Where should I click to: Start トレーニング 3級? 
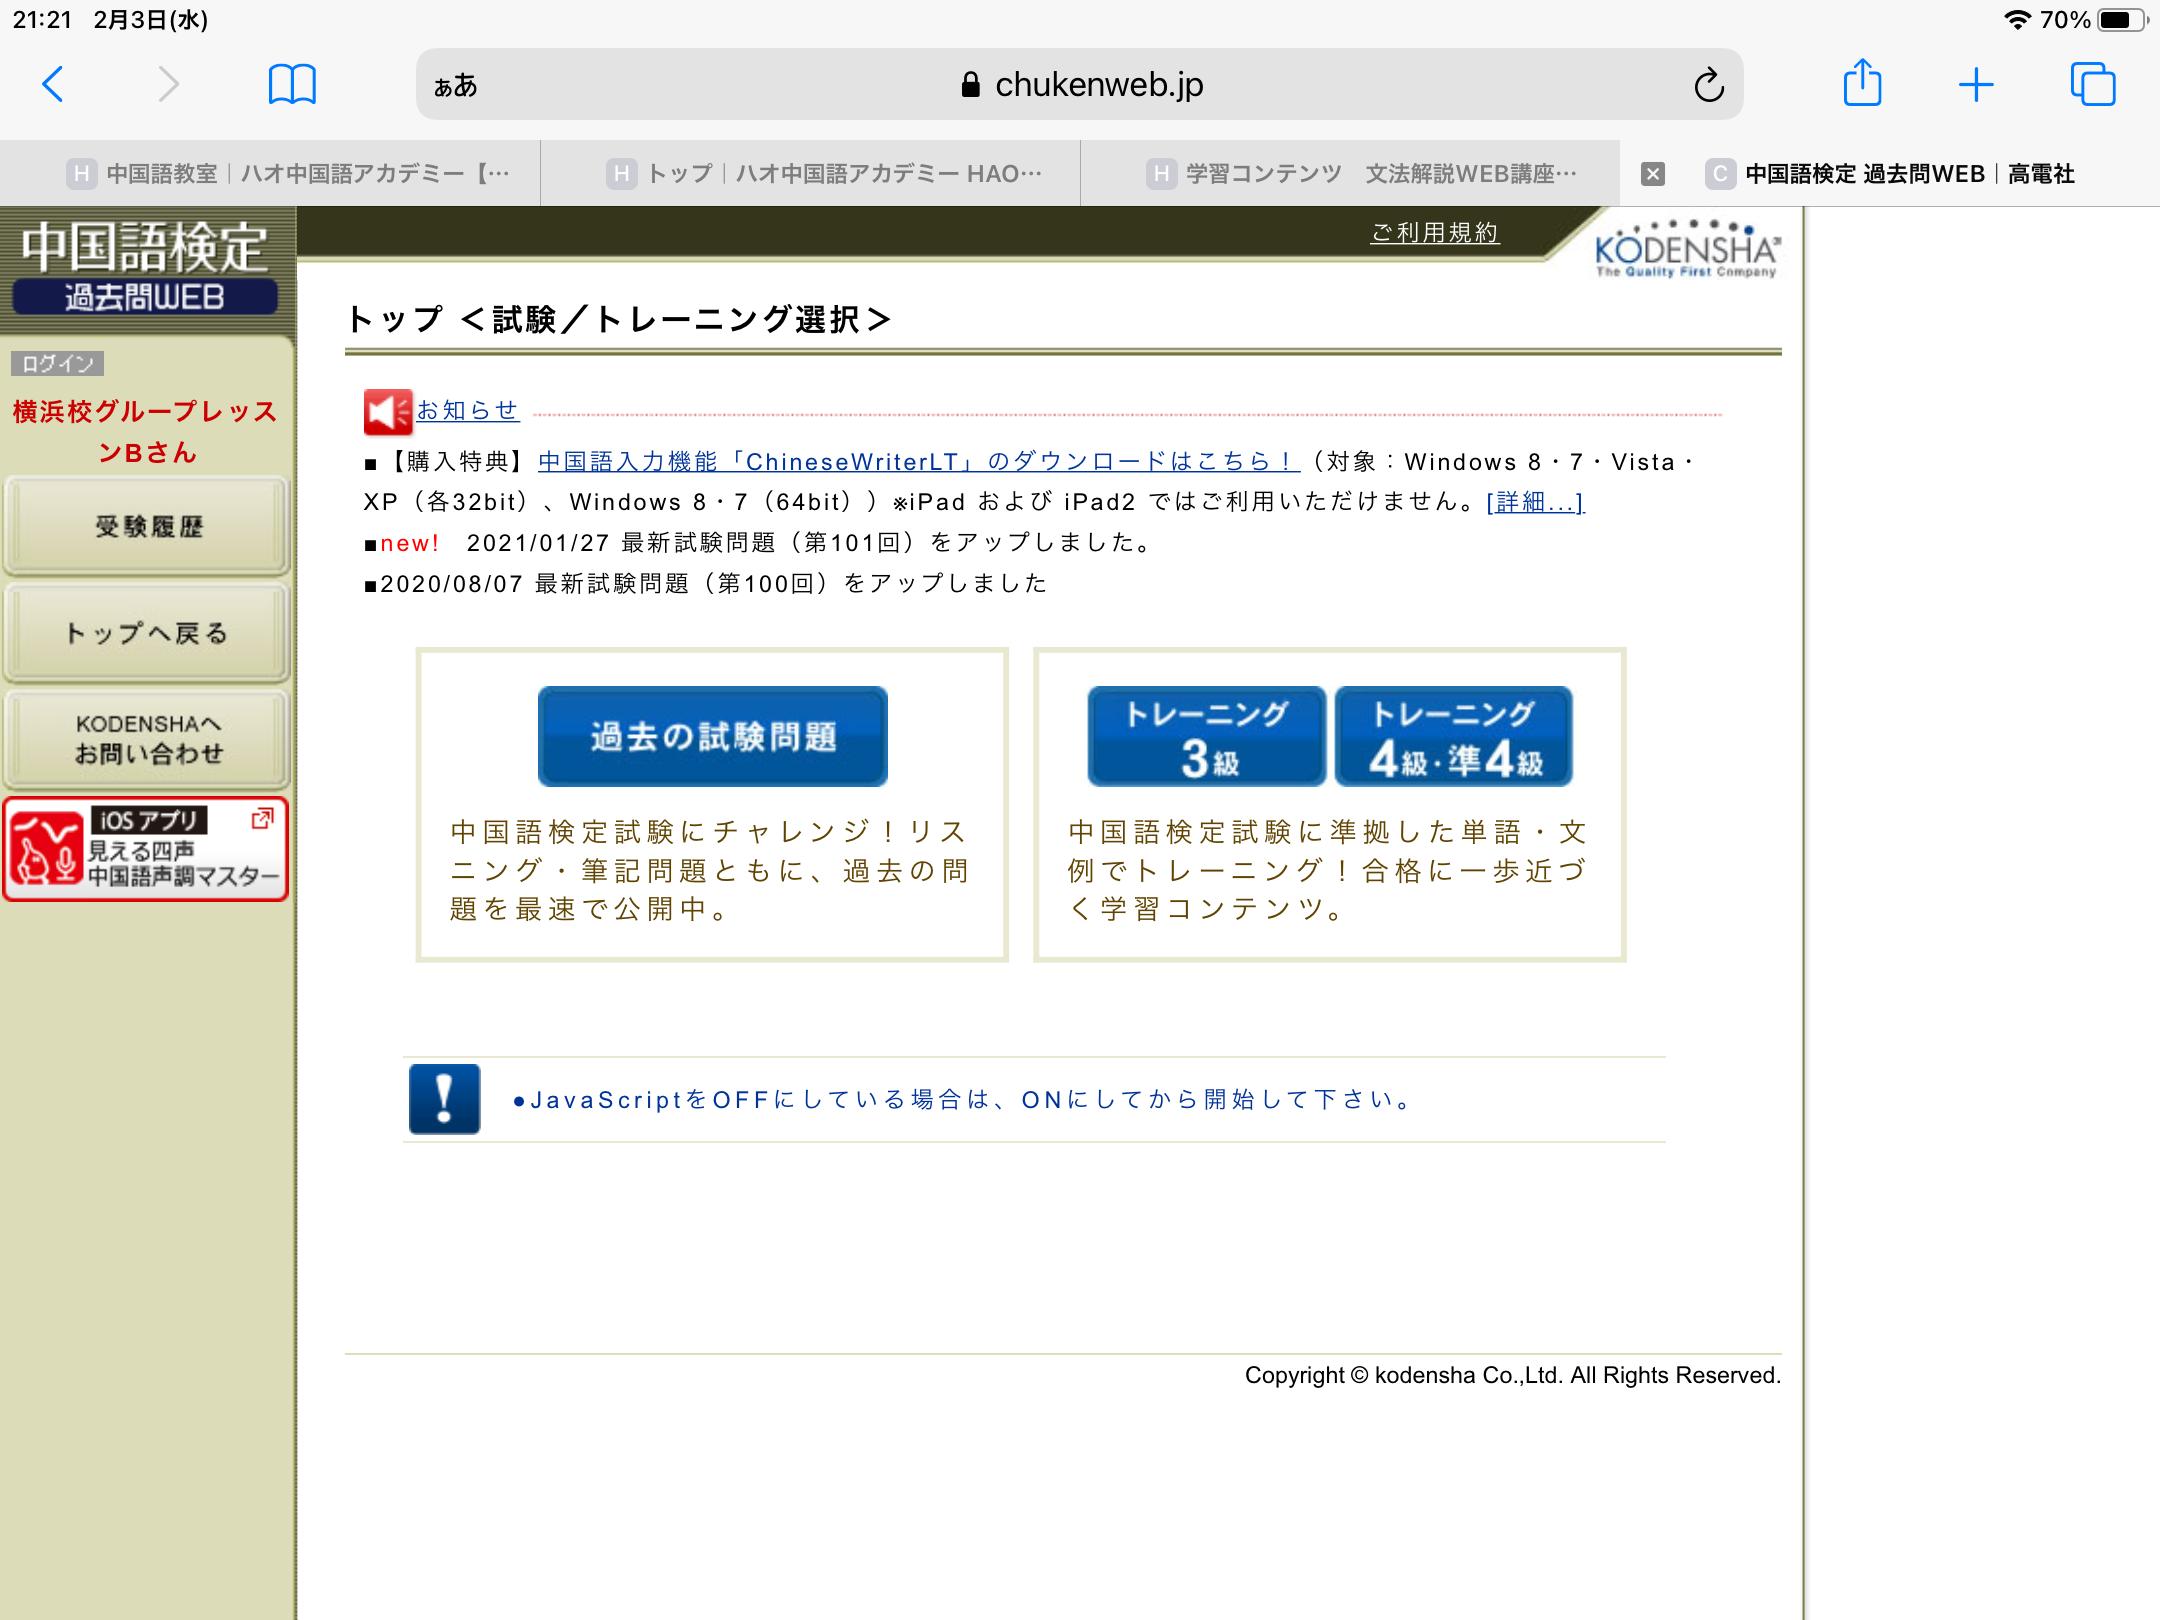pyautogui.click(x=1207, y=736)
